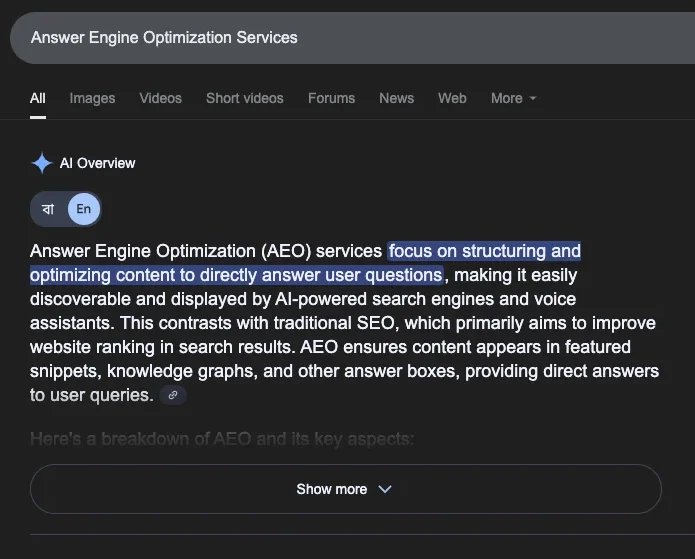Click the text 'Here's a breakdown of AEO'
Viewport: 695px width, 559px height.
[141, 439]
